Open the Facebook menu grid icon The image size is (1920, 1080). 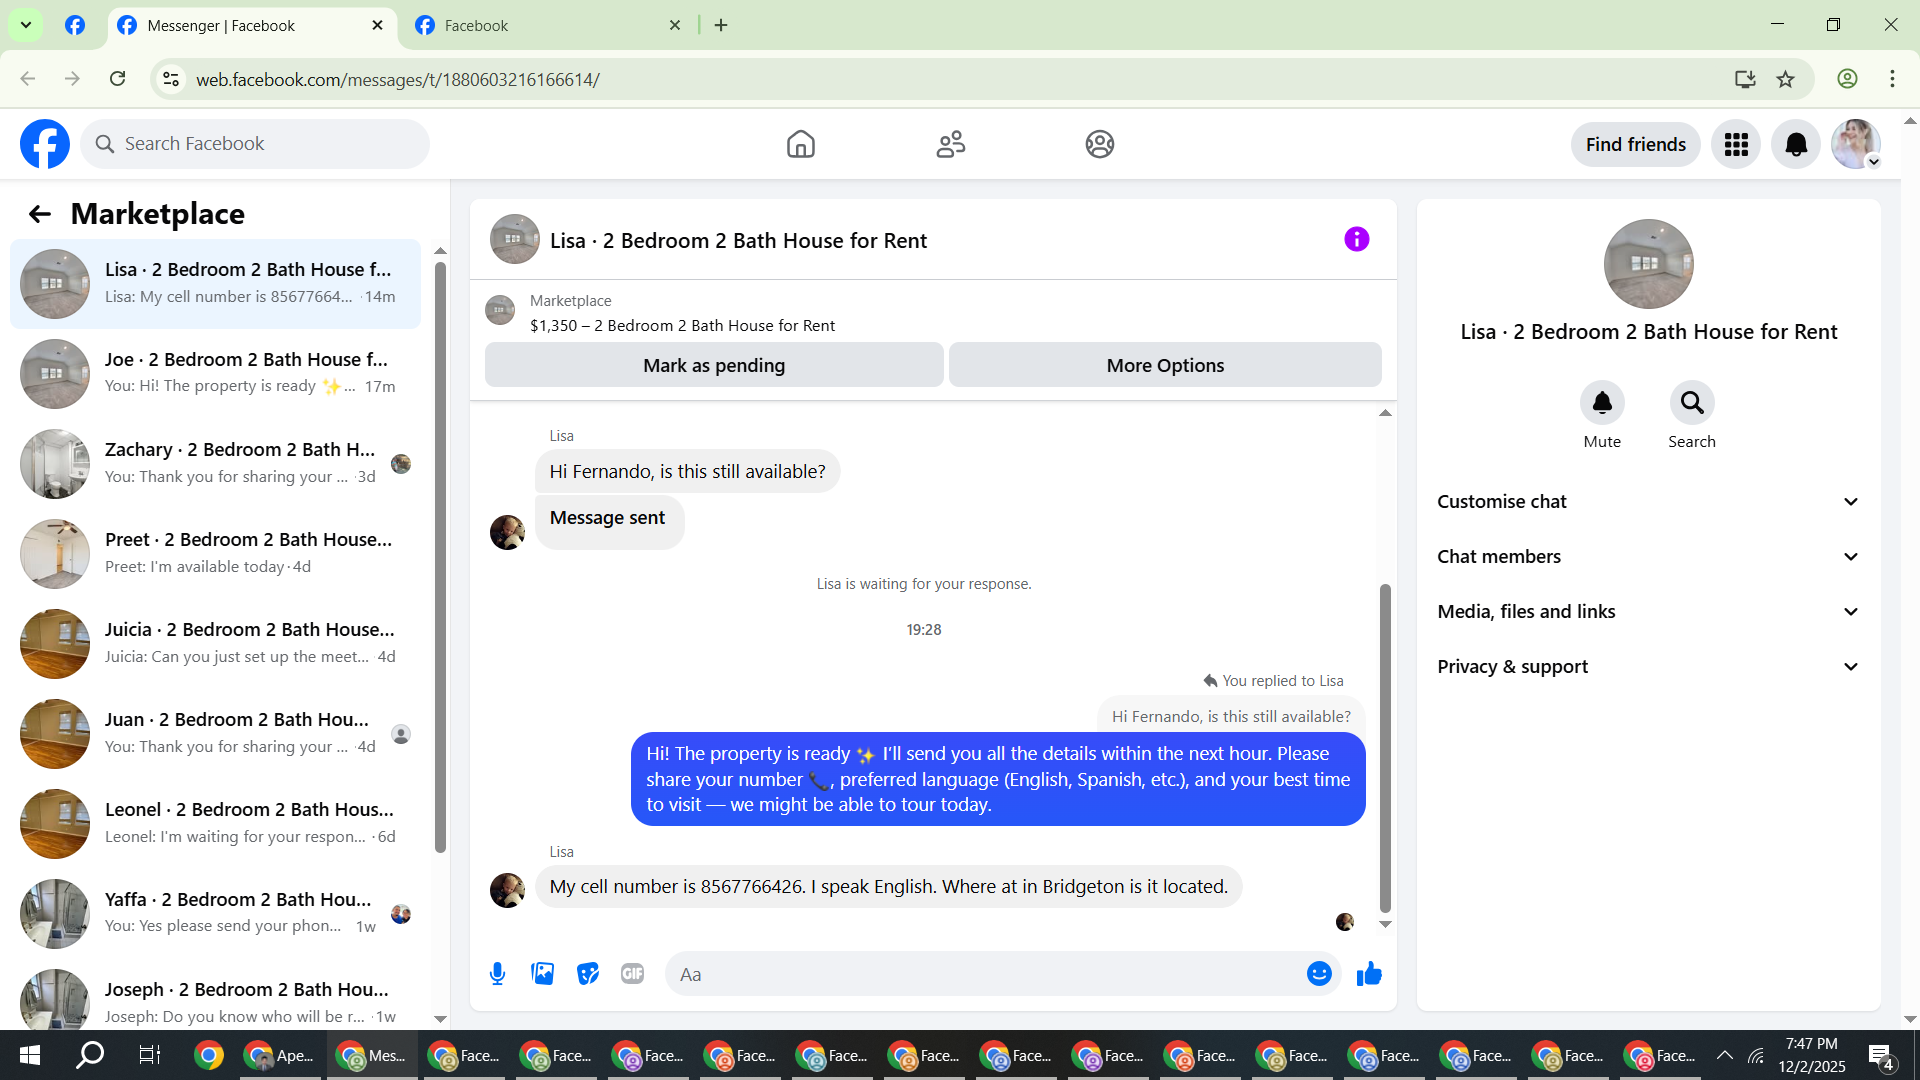[1736, 145]
